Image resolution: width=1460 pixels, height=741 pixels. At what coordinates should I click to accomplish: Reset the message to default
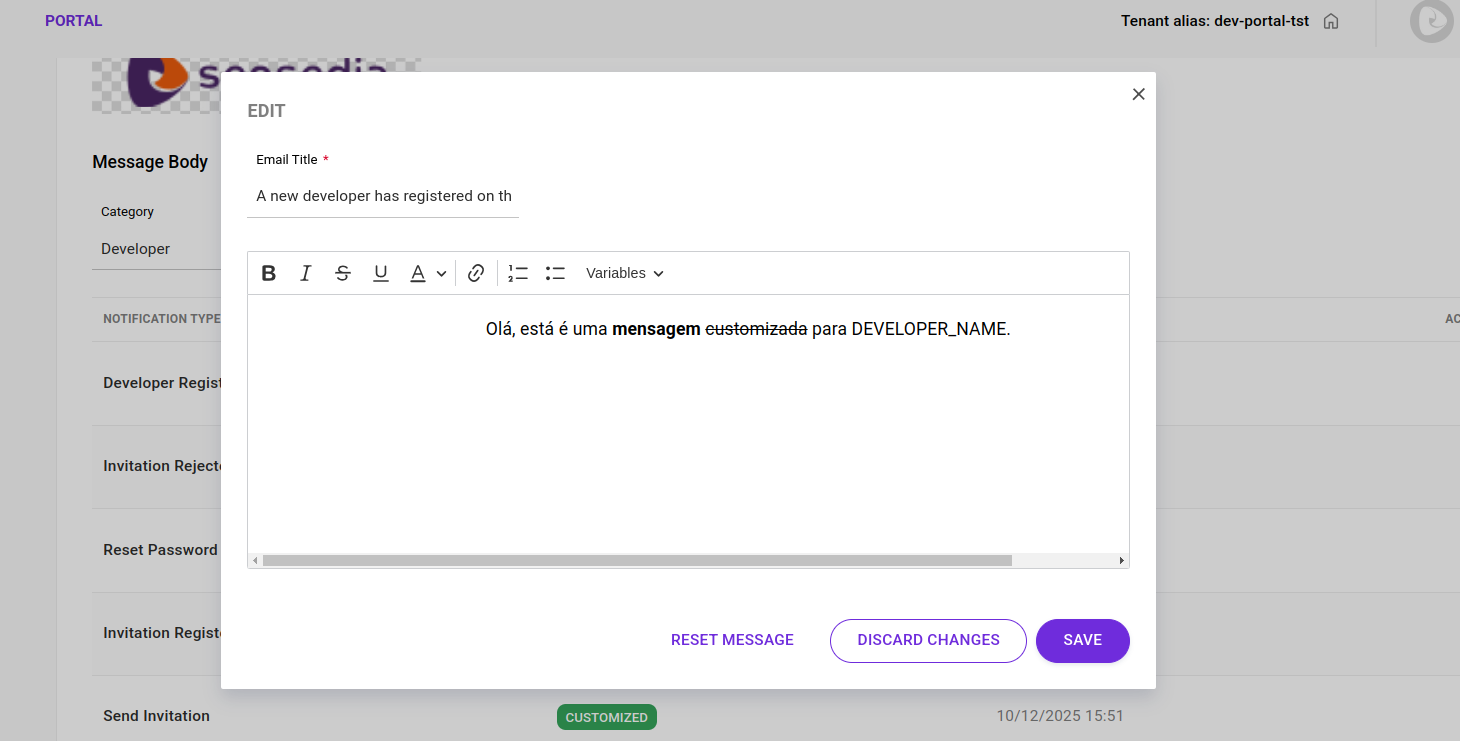tap(732, 640)
